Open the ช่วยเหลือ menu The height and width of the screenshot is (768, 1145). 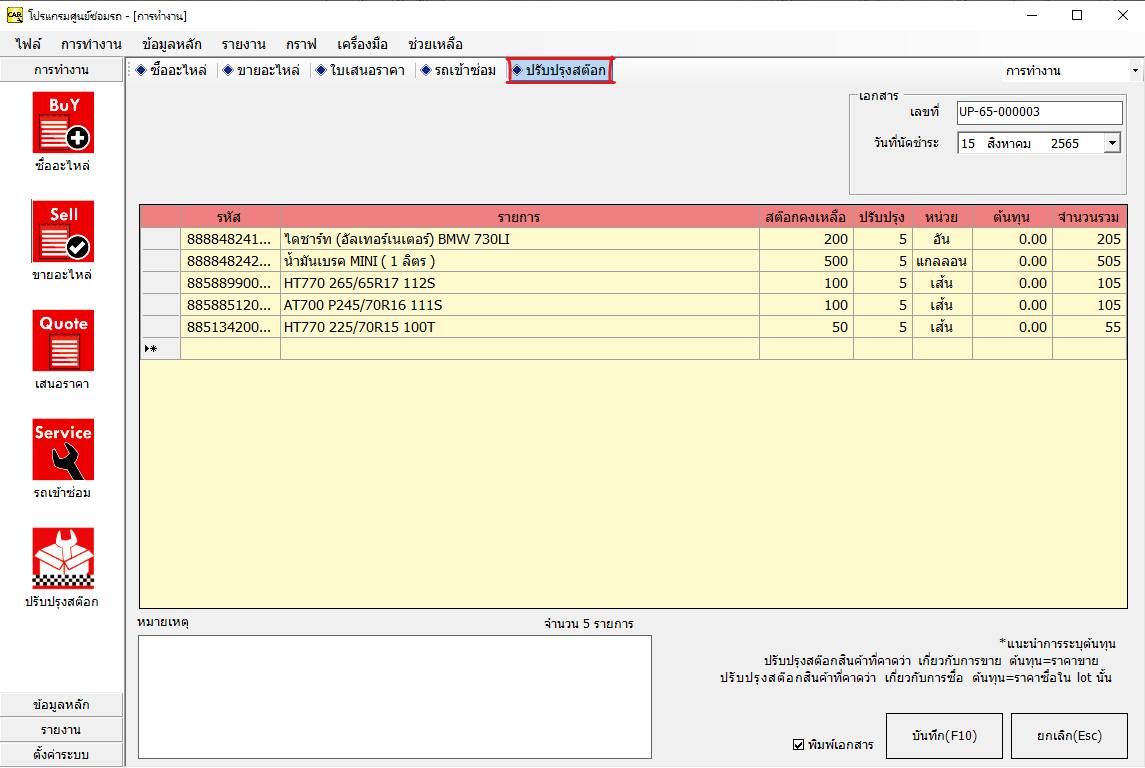coord(435,44)
